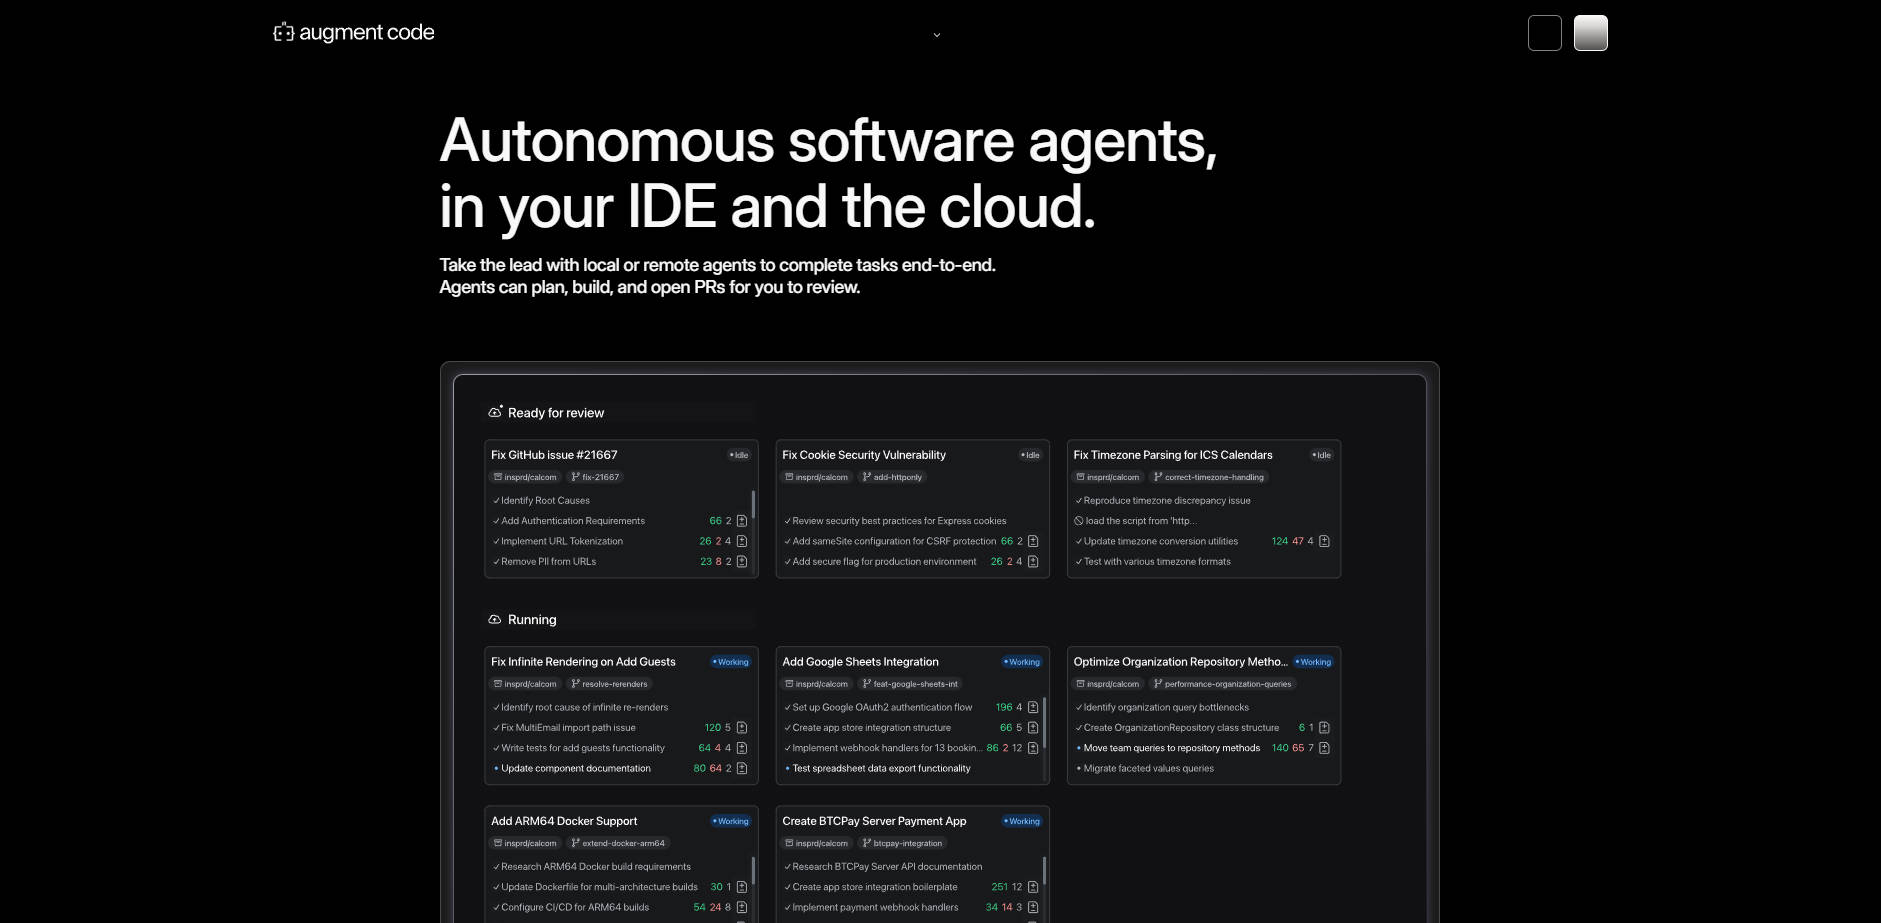Click the Augment Code logo icon
1881x923 pixels.
coord(283,32)
